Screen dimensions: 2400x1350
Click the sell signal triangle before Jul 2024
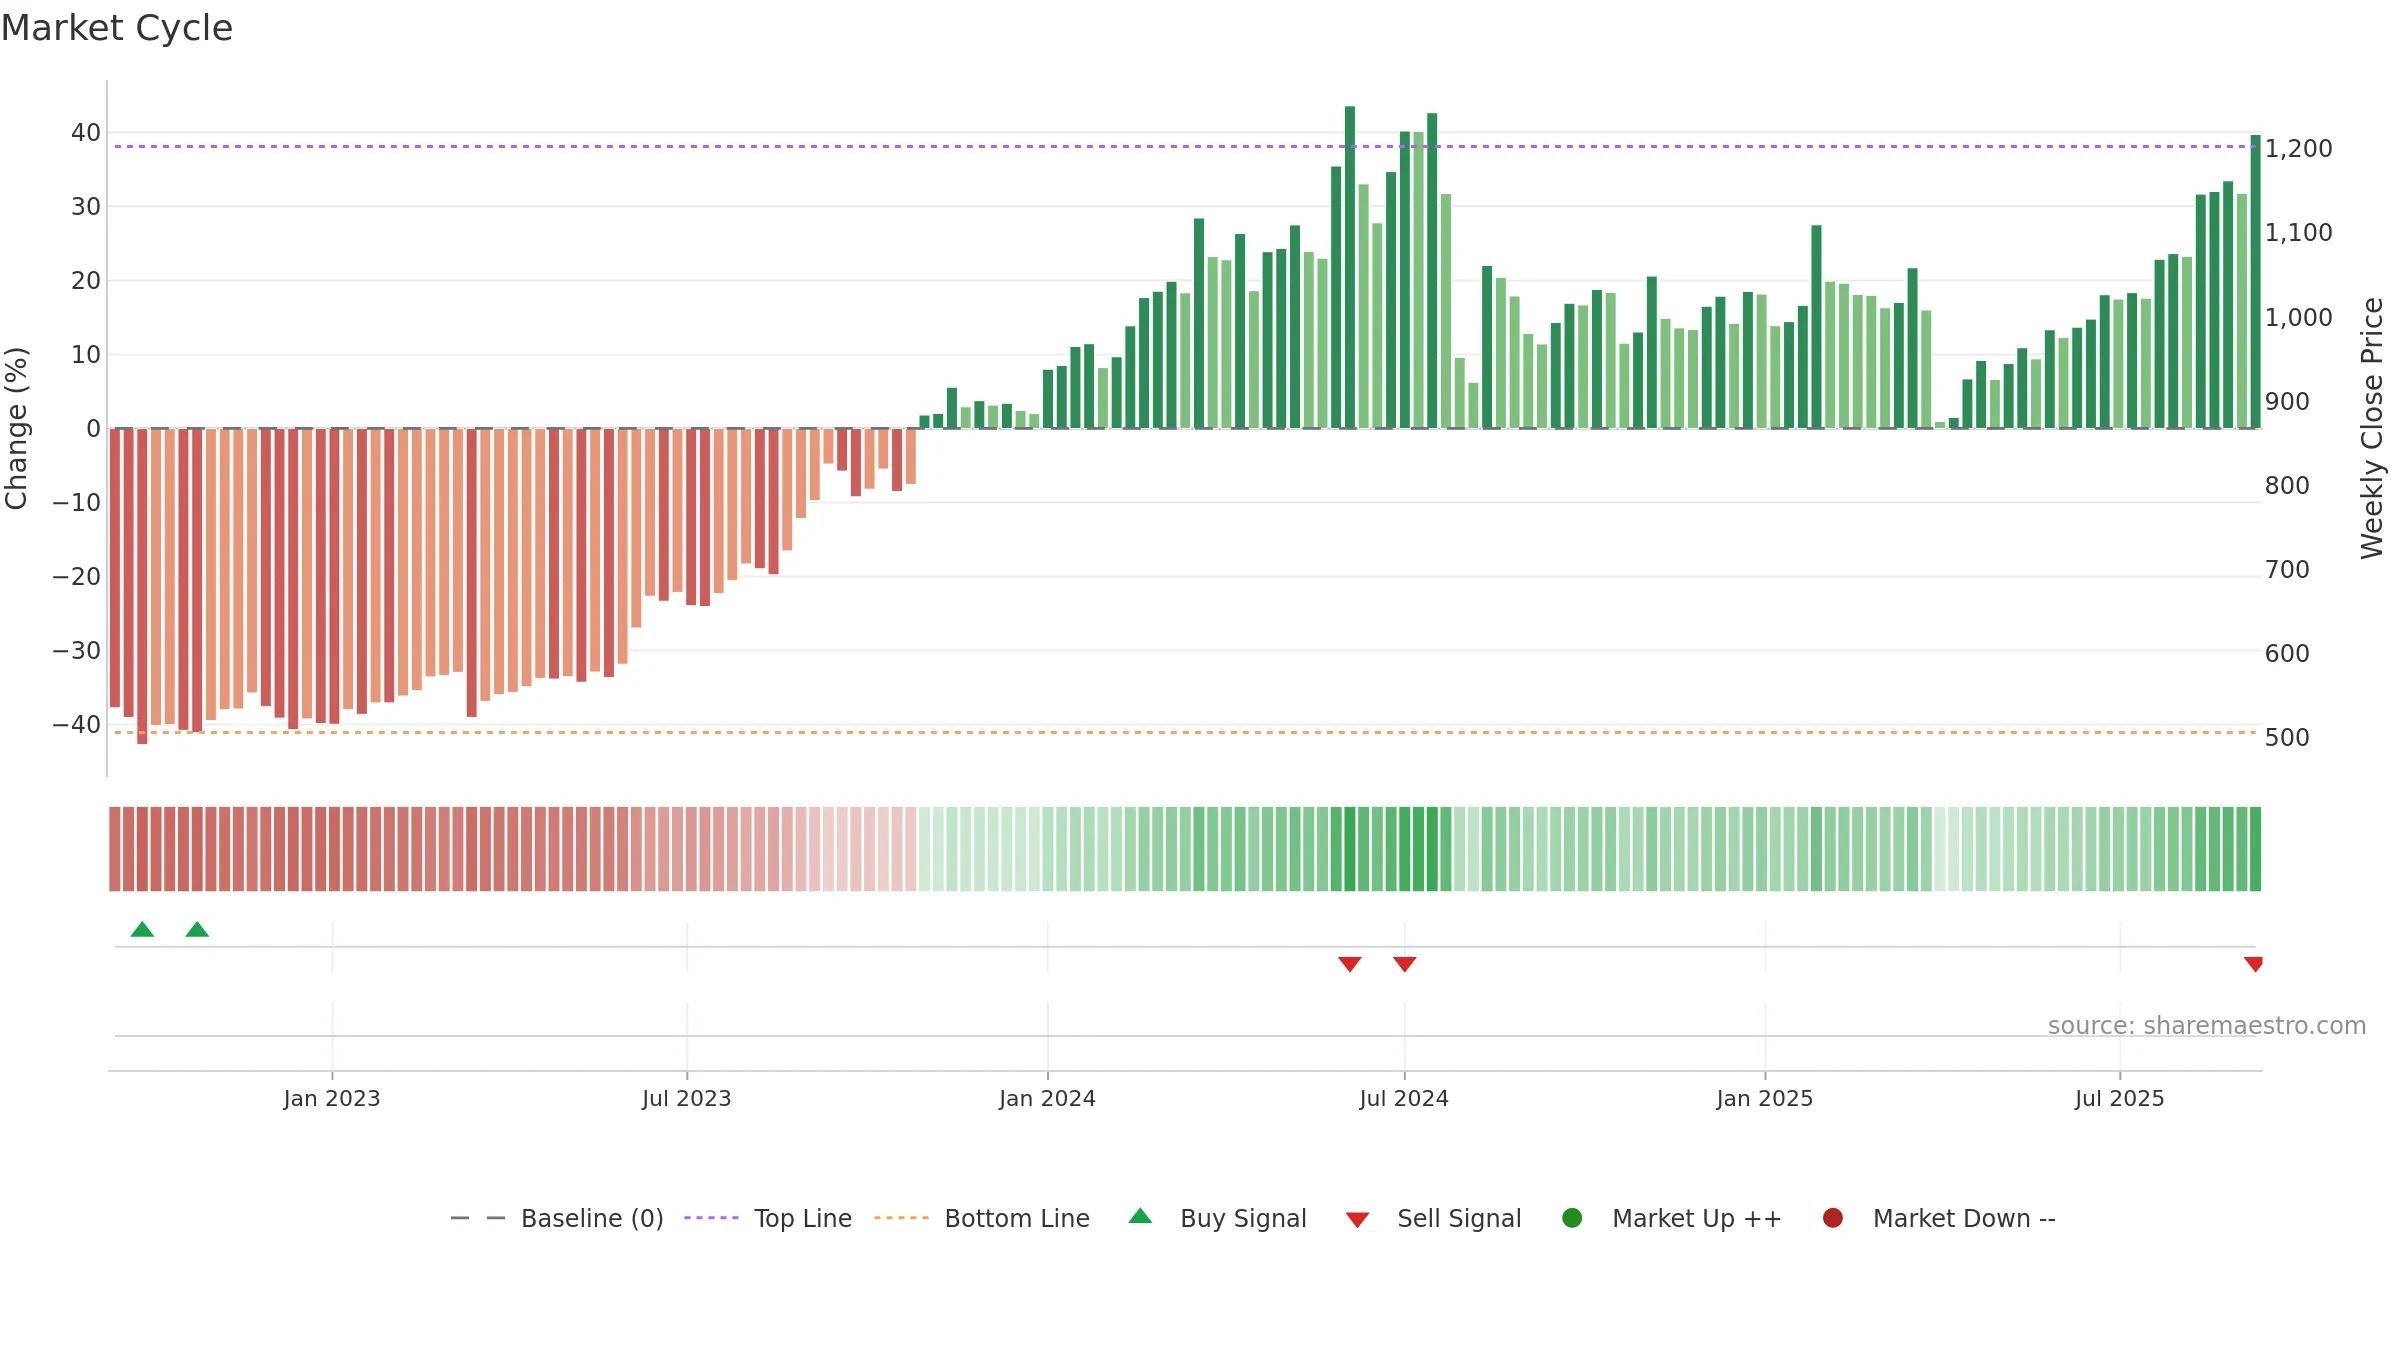click(1350, 964)
